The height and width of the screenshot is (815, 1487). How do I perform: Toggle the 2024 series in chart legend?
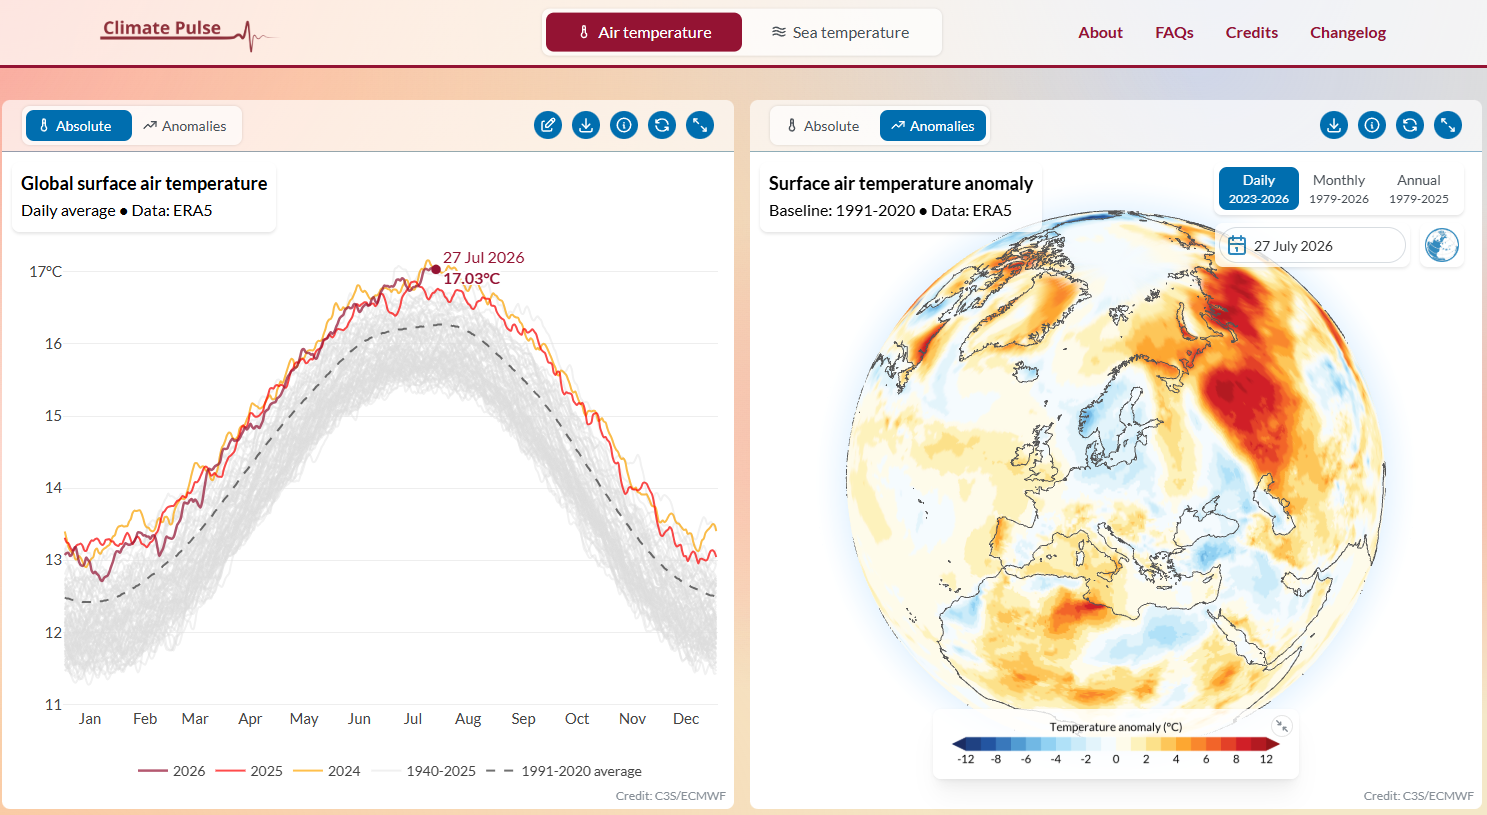[327, 771]
